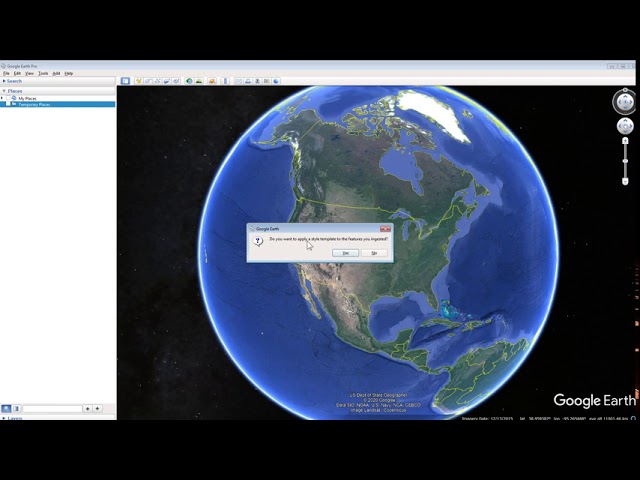Click the Places search input field

[52, 409]
